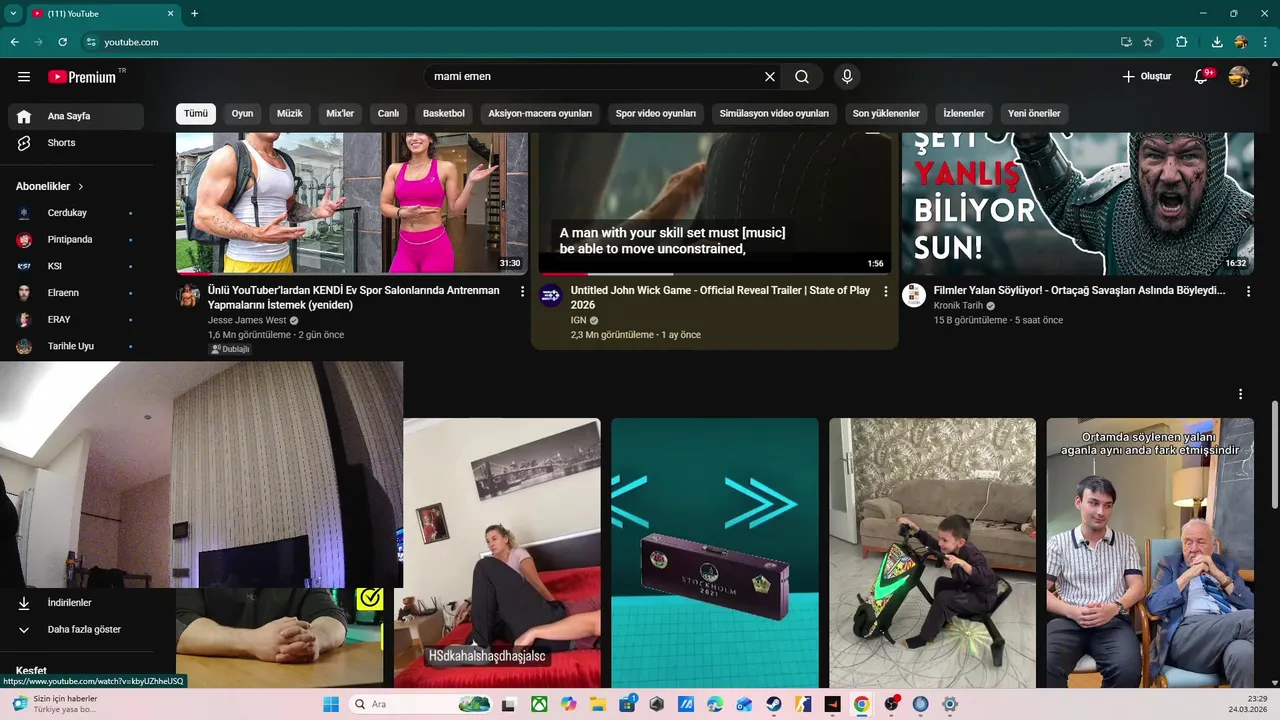The width and height of the screenshot is (1280, 720).
Task: Open the Shorts shelf three-dot menu
Action: coord(1240,394)
